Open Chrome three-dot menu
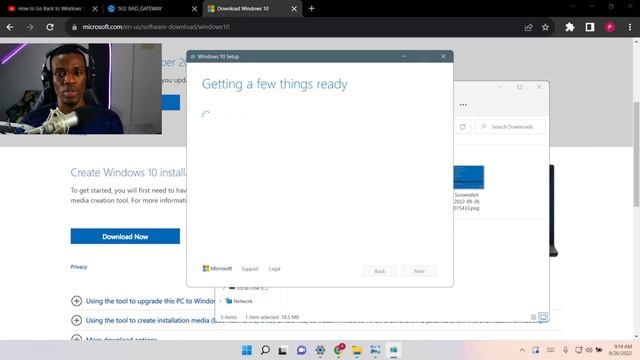 630,27
